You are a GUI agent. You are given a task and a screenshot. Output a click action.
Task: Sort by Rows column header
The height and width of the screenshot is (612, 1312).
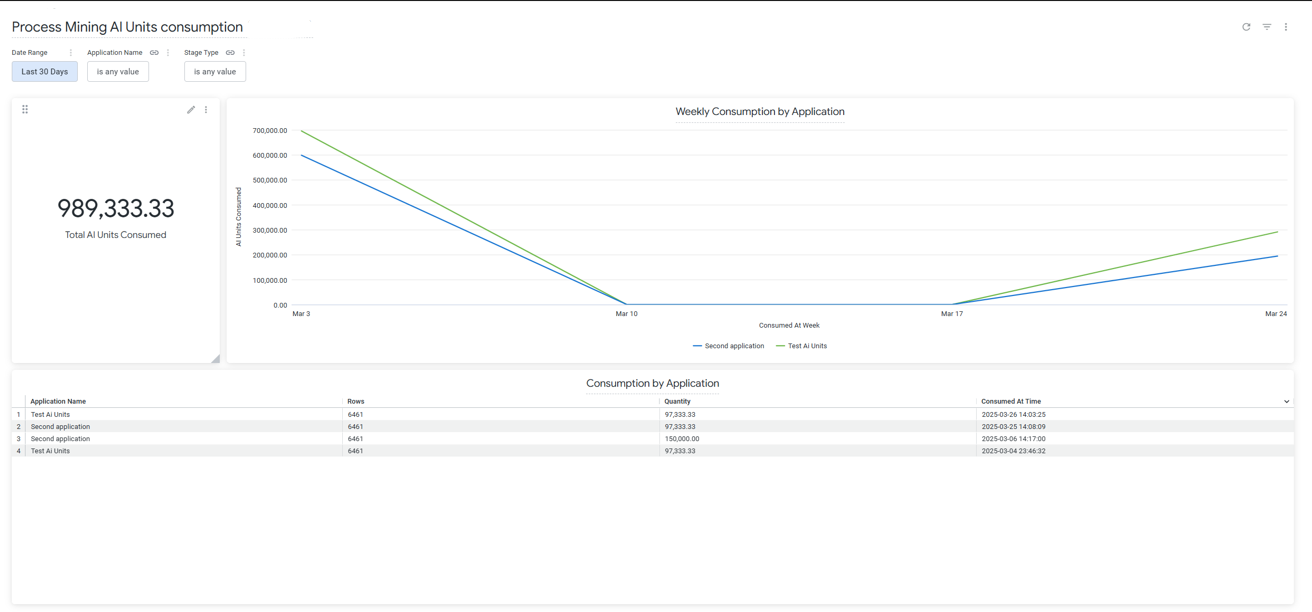click(356, 402)
